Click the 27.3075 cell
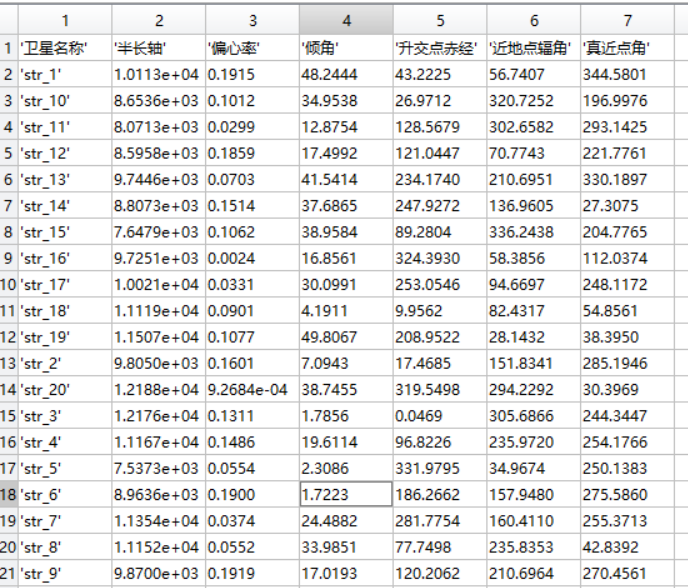The width and height of the screenshot is (688, 588). (627, 205)
